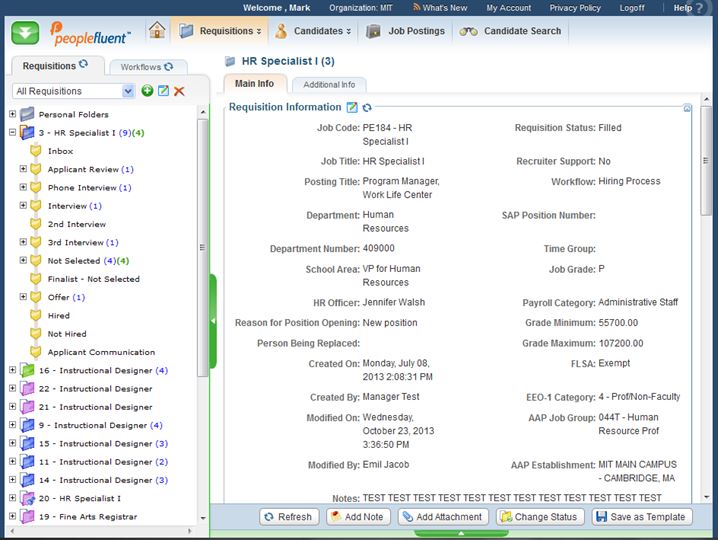The height and width of the screenshot is (540, 718).
Task: Open the Workflows tab
Action: pyautogui.click(x=146, y=67)
